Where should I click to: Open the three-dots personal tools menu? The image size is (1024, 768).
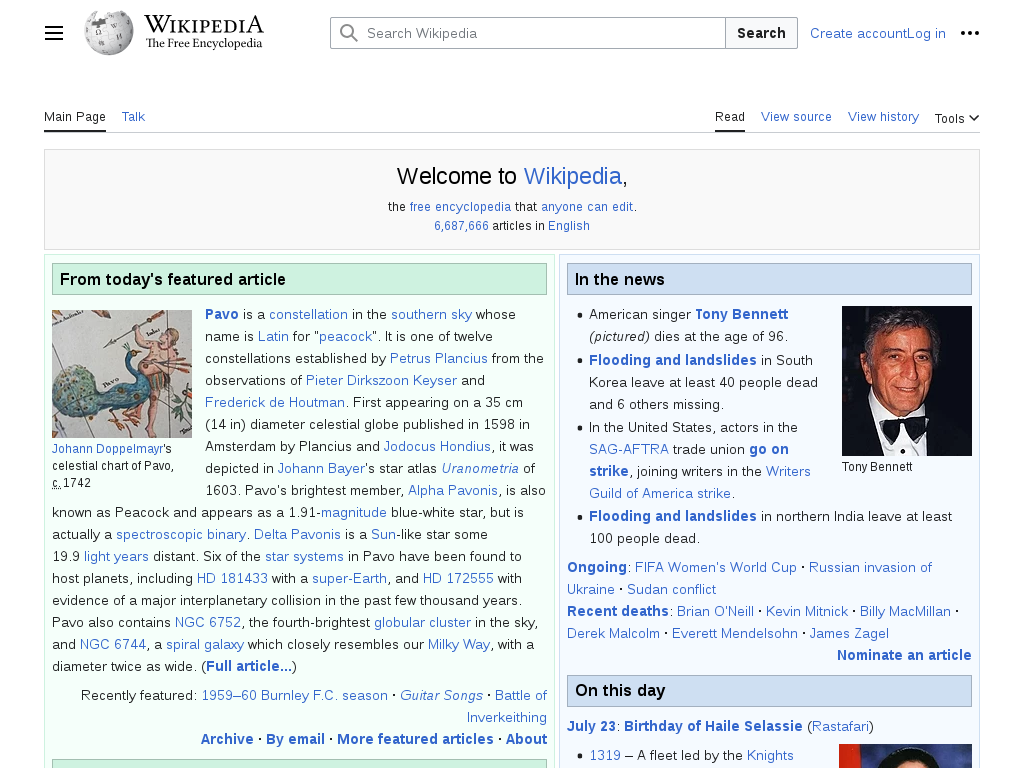pyautogui.click(x=969, y=33)
